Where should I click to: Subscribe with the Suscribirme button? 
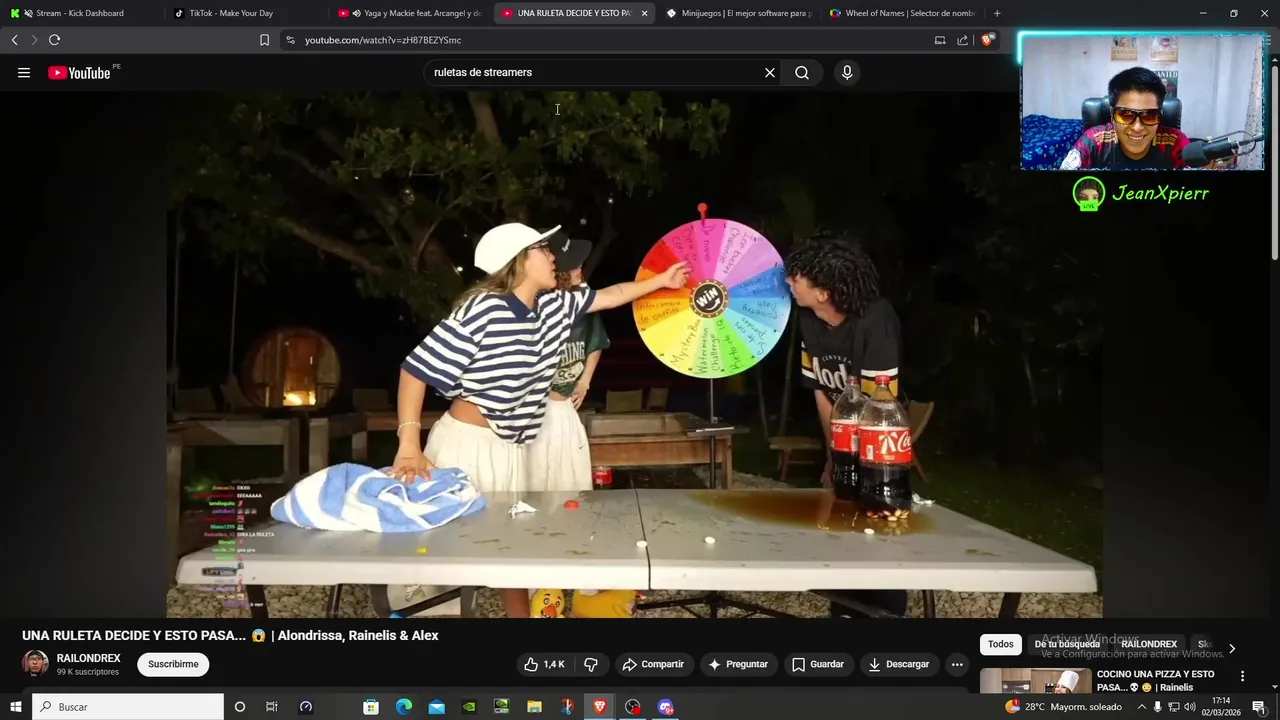point(173,664)
